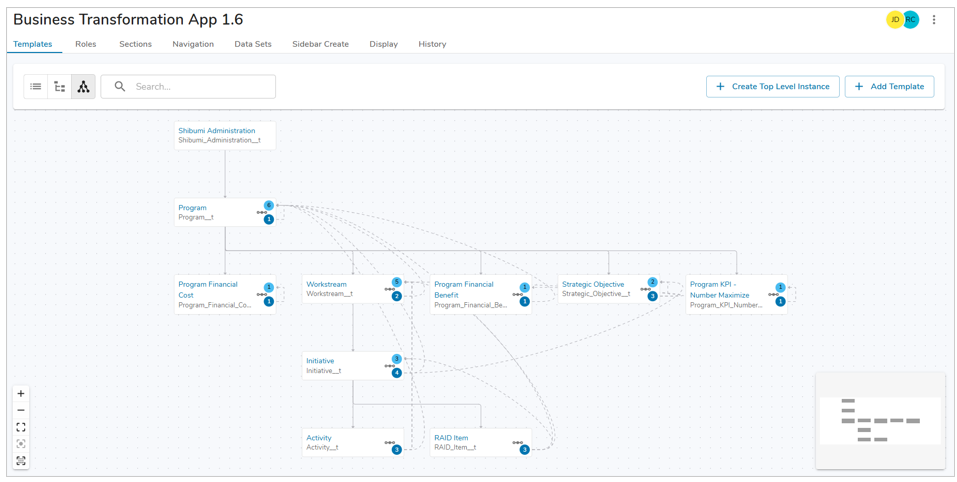Open the Strategic Objective template
957x482 pixels.
point(593,284)
